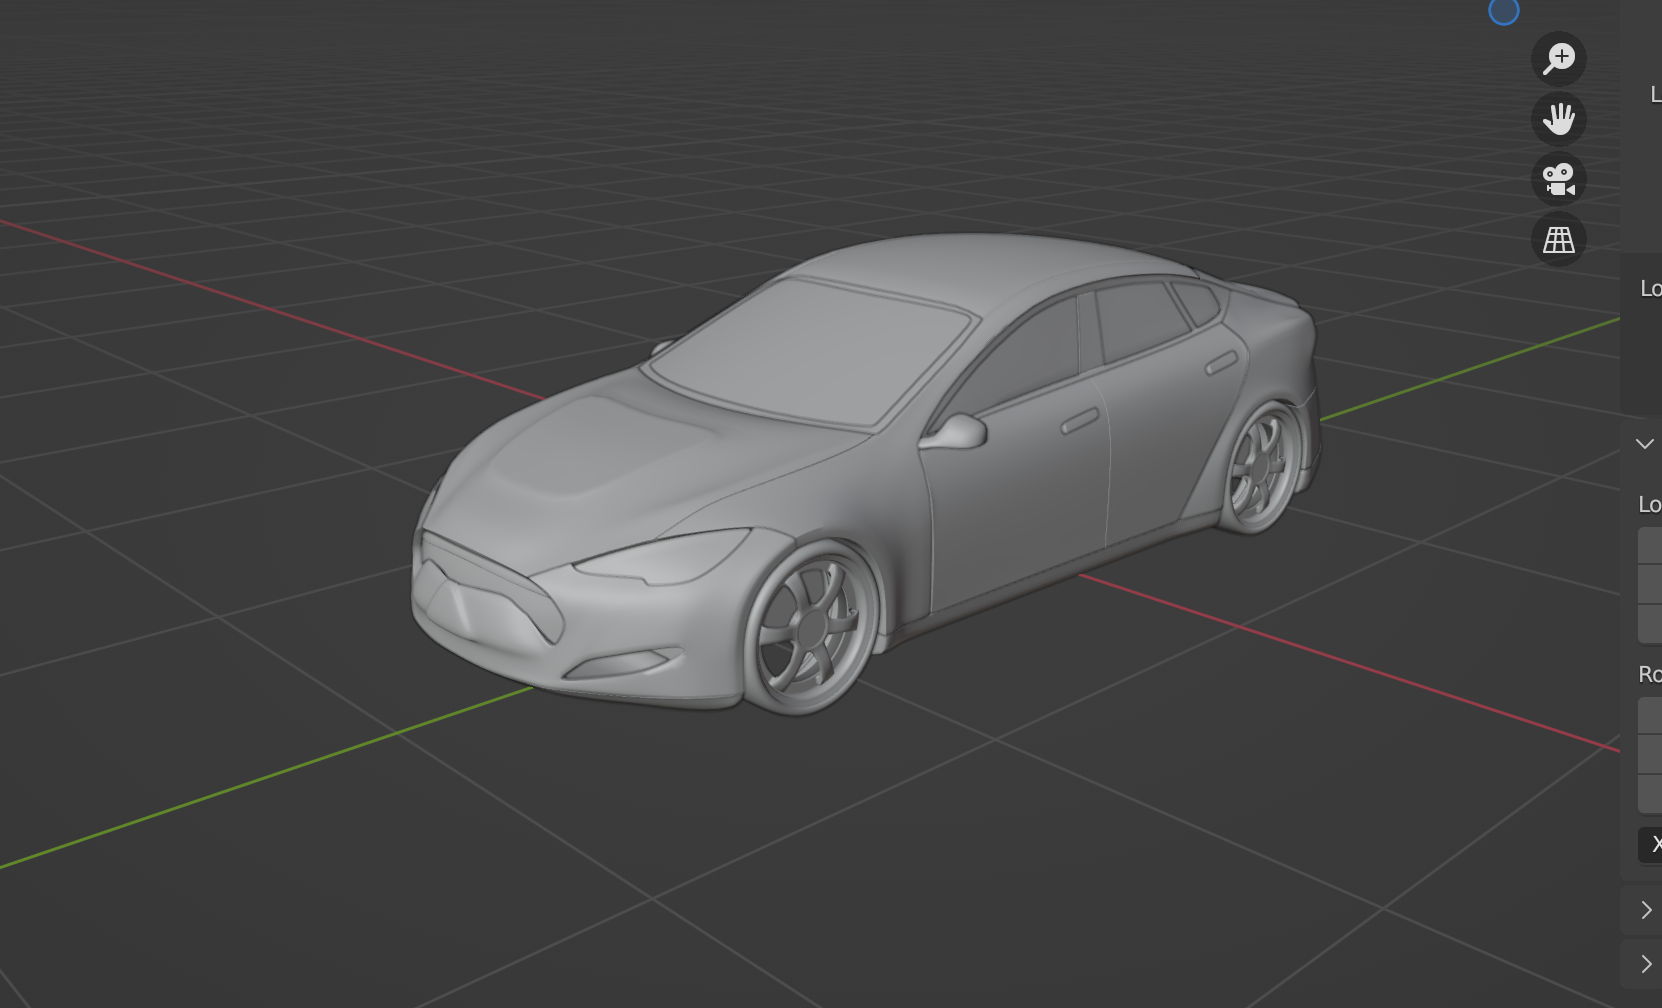Open the rotation mode dropdown below Rotation fields
This screenshot has height=1008, width=1662.
pyautogui.click(x=1651, y=845)
